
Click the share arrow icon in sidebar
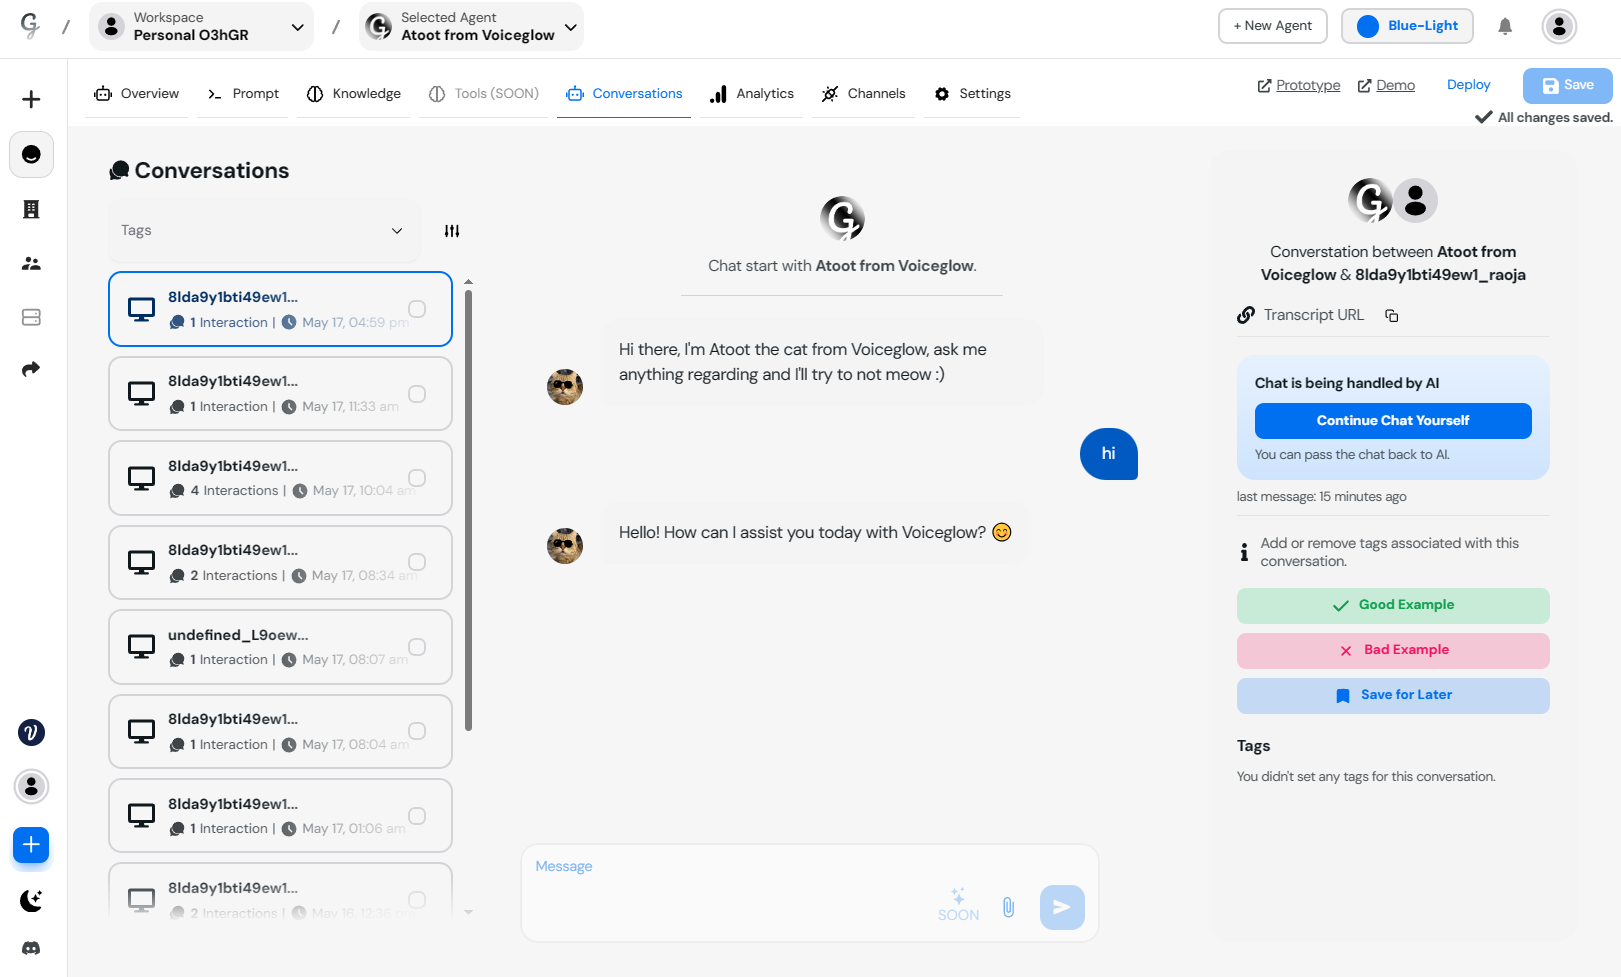[31, 369]
